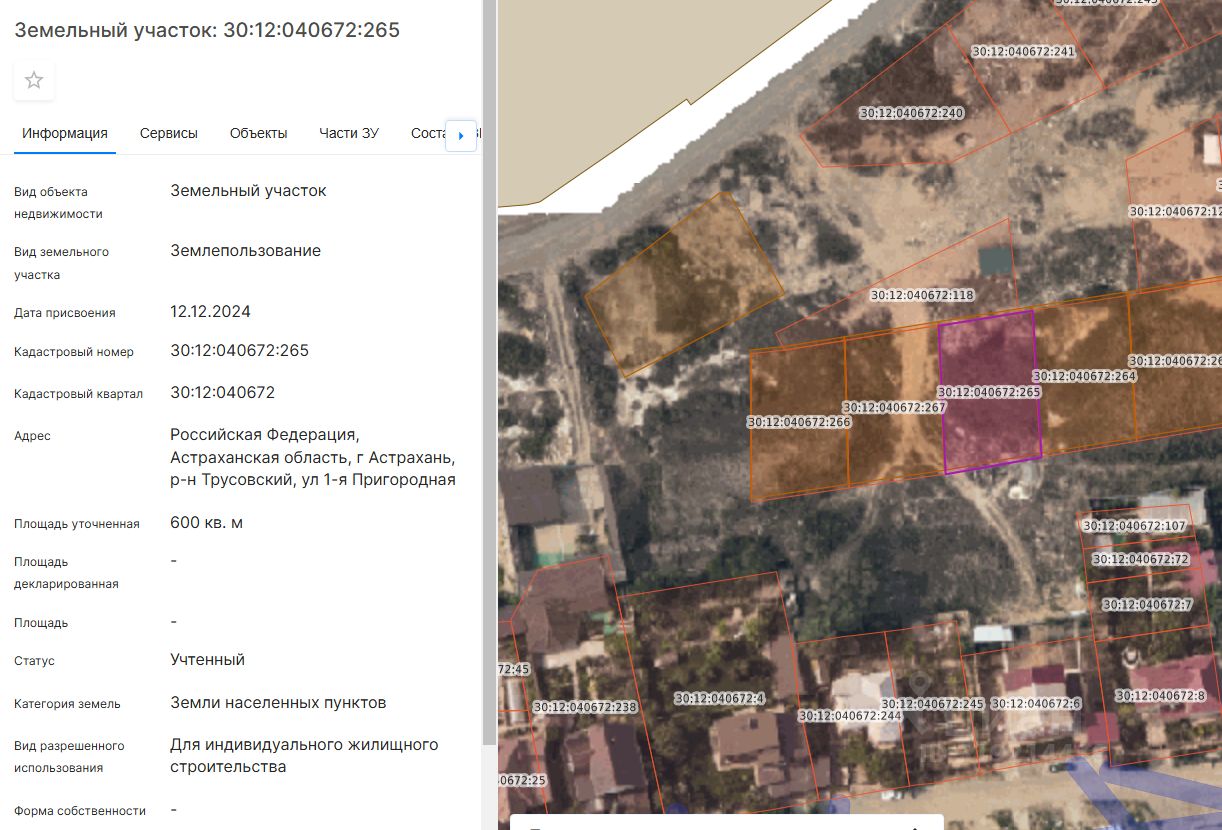Image resolution: width=1222 pixels, height=830 pixels.
Task: Select map parcel label 30:12:040672:8
Action: [1161, 695]
